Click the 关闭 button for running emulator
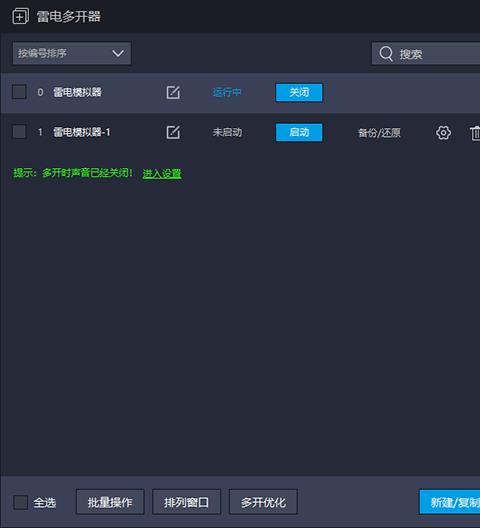Viewport: 480px width, 528px height. coord(299,92)
